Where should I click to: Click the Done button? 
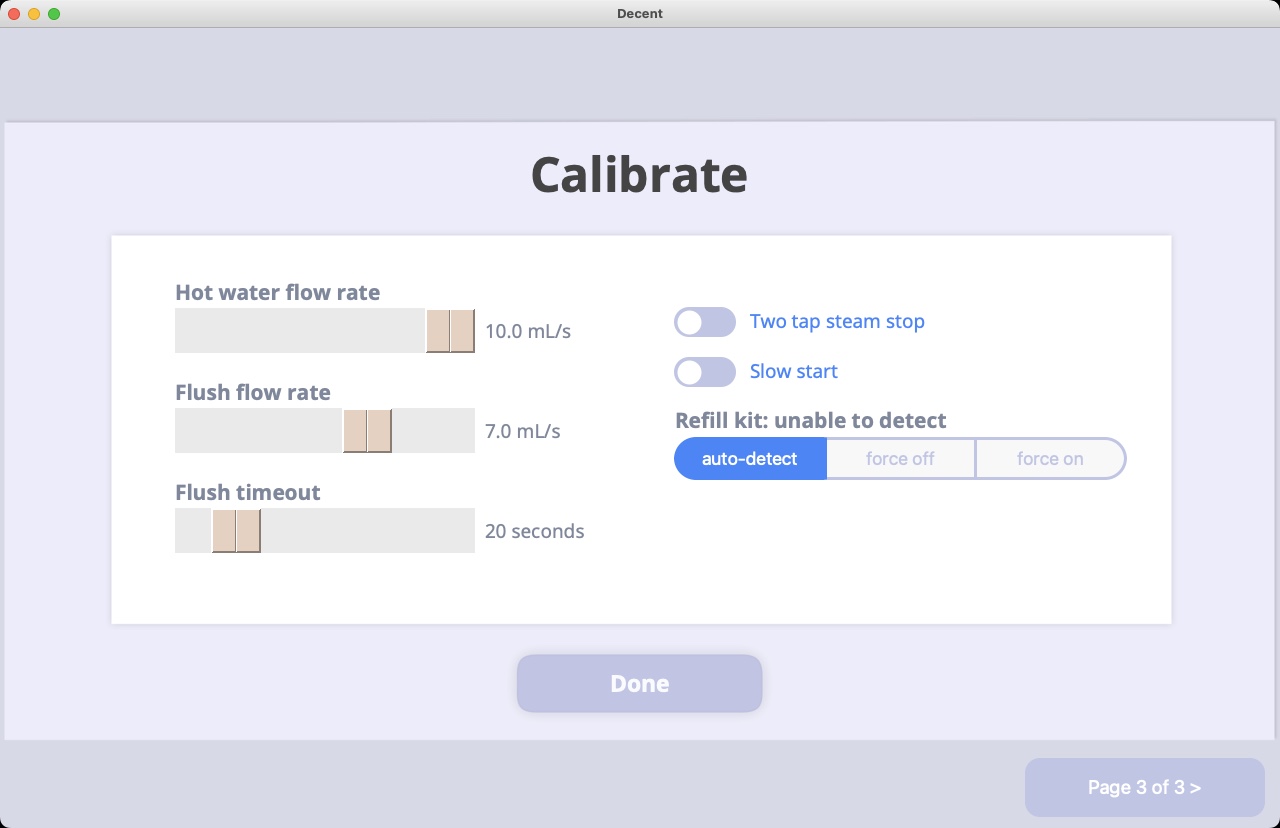[x=640, y=684]
